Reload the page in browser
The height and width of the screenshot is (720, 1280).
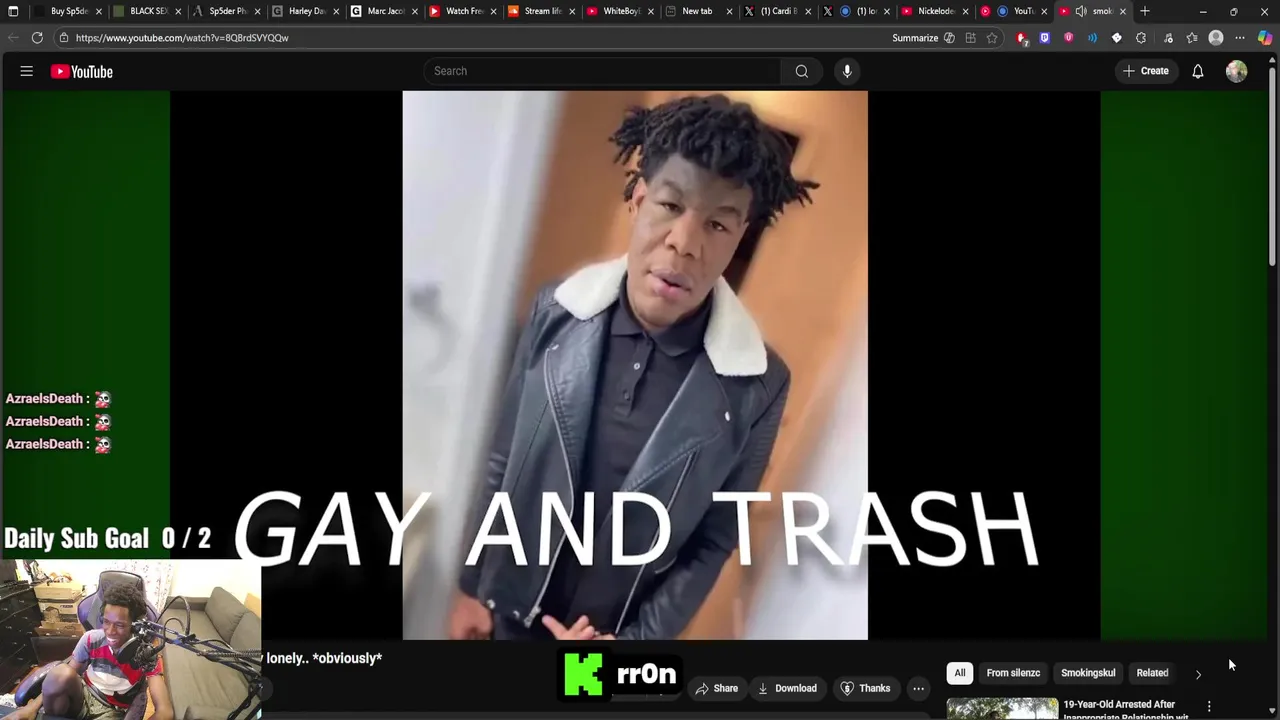pos(37,38)
